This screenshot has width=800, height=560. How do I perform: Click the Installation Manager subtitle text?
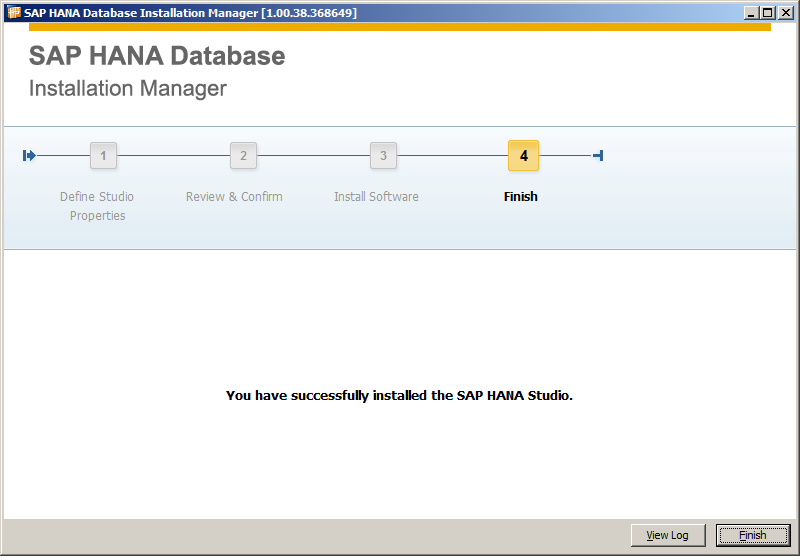(x=128, y=89)
